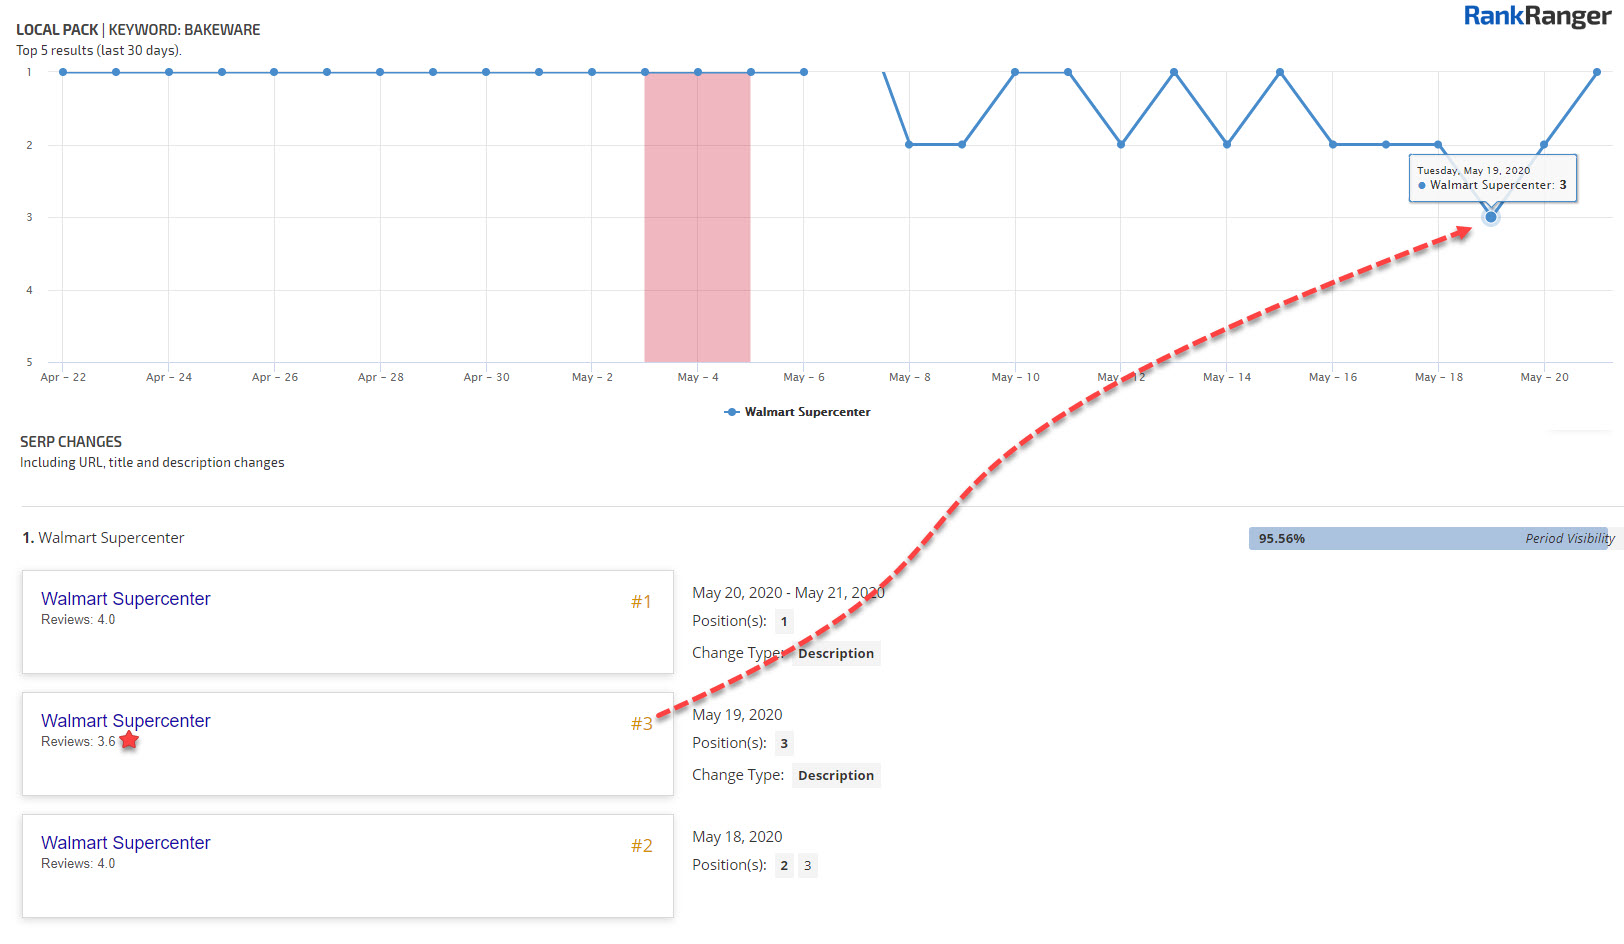This screenshot has width=1624, height=944.
Task: Click the 'May - 20' x-axis label
Action: (1544, 377)
